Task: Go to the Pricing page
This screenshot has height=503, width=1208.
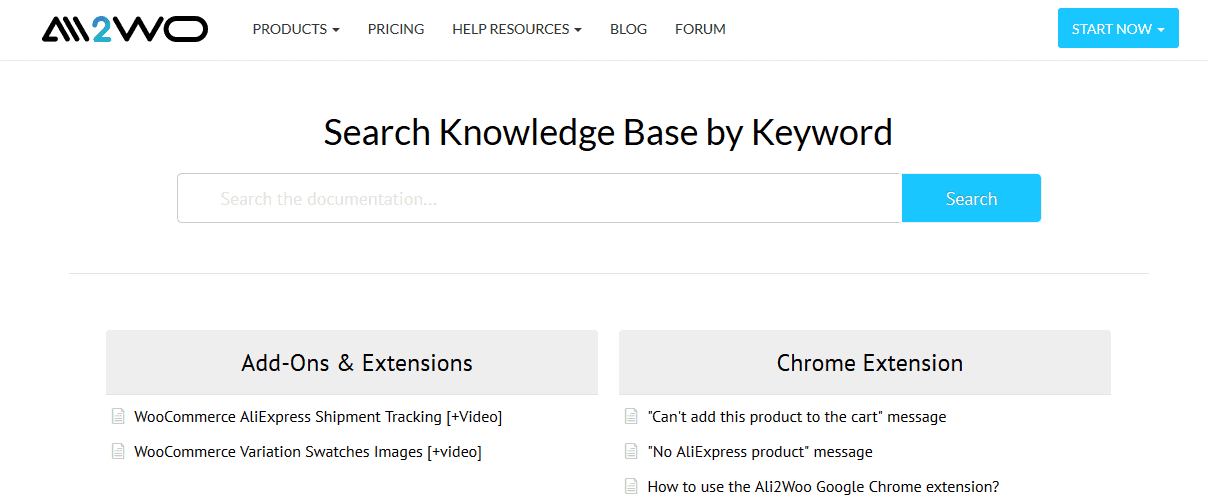Action: [396, 29]
